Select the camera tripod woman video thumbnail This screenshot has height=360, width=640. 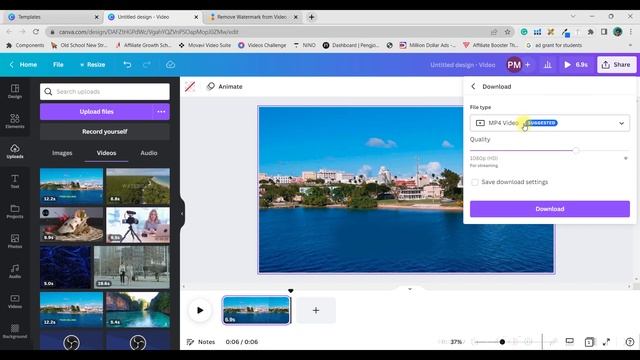(x=138, y=225)
